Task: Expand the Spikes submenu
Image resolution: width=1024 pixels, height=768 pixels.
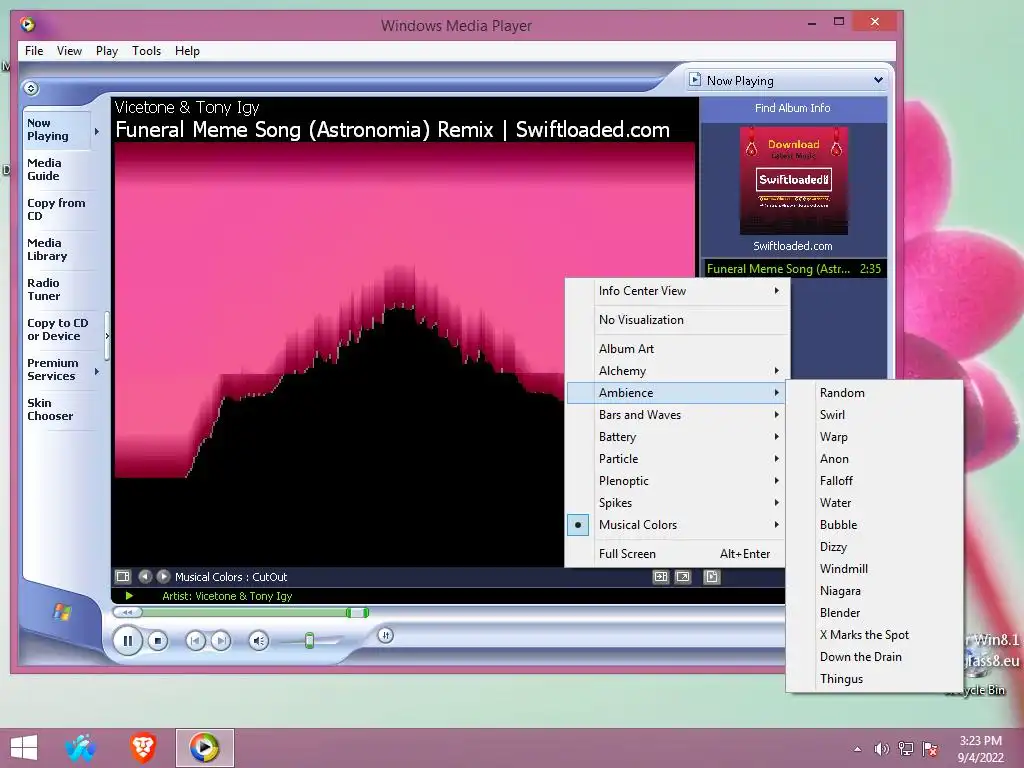Action: click(678, 503)
